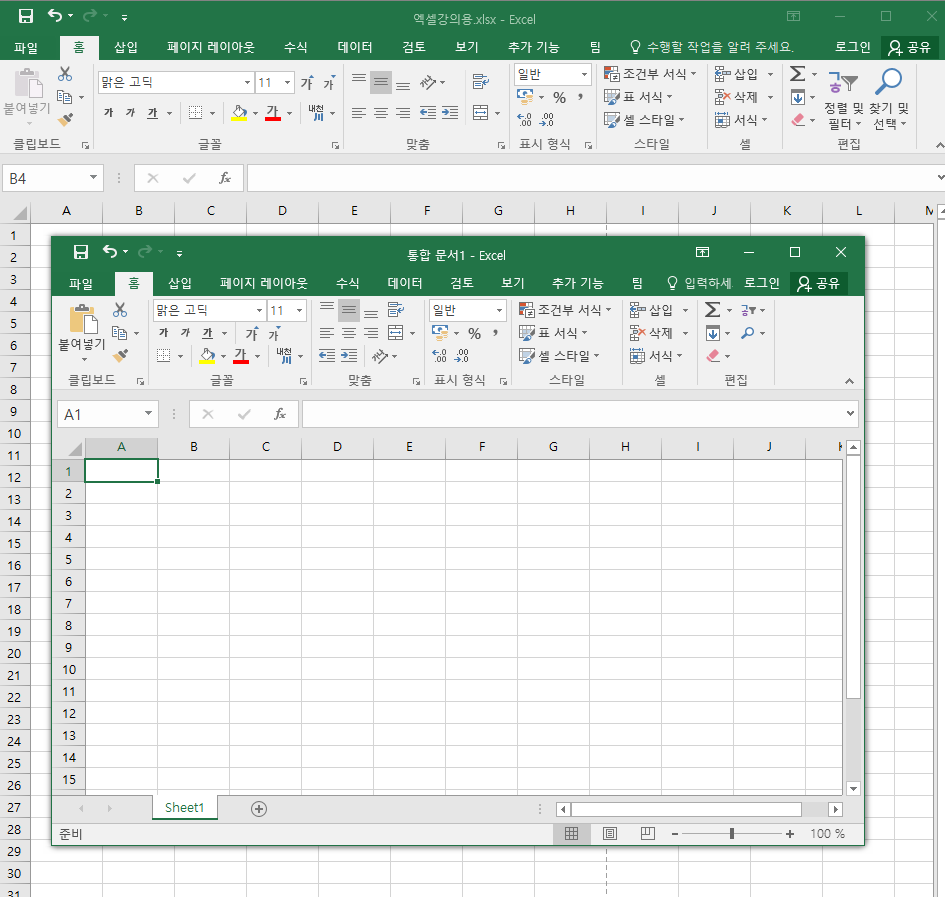Click the Normal view grid icon in the status bar
This screenshot has height=897, width=945.
571,833
